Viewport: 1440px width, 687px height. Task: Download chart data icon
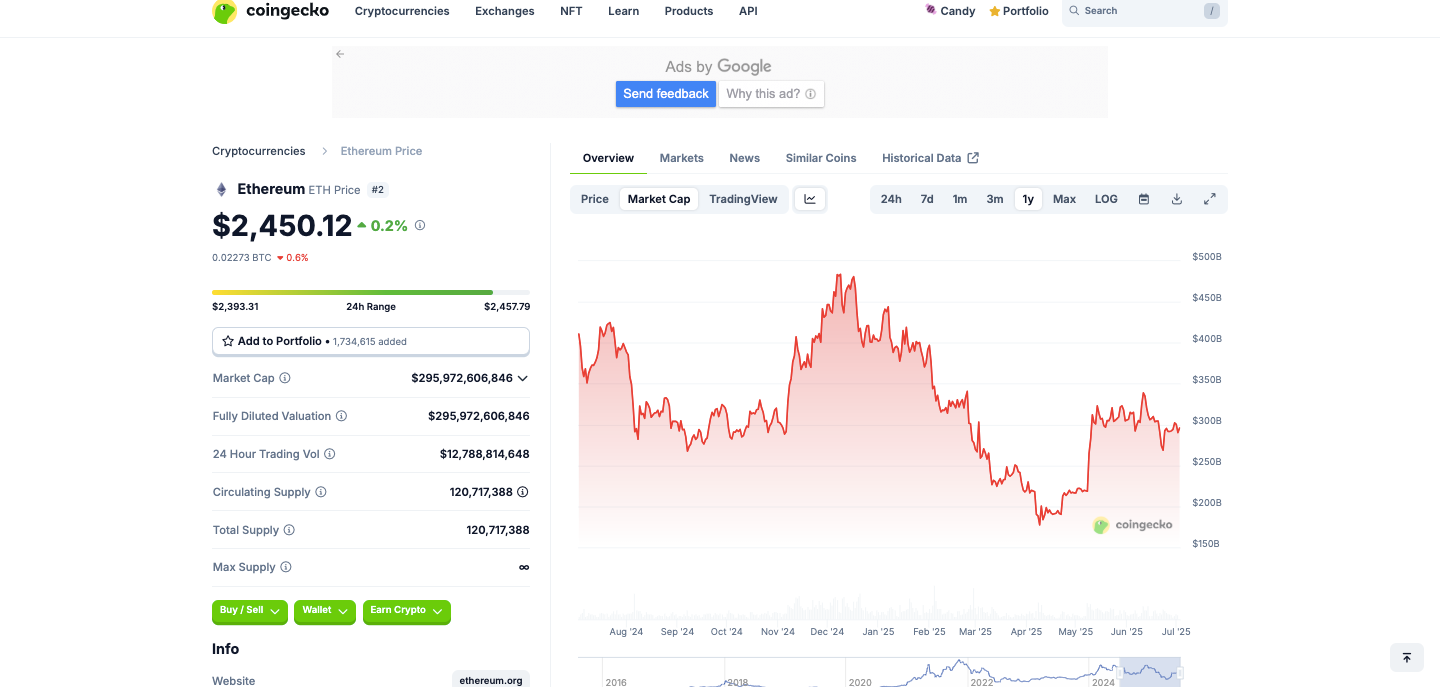1177,199
